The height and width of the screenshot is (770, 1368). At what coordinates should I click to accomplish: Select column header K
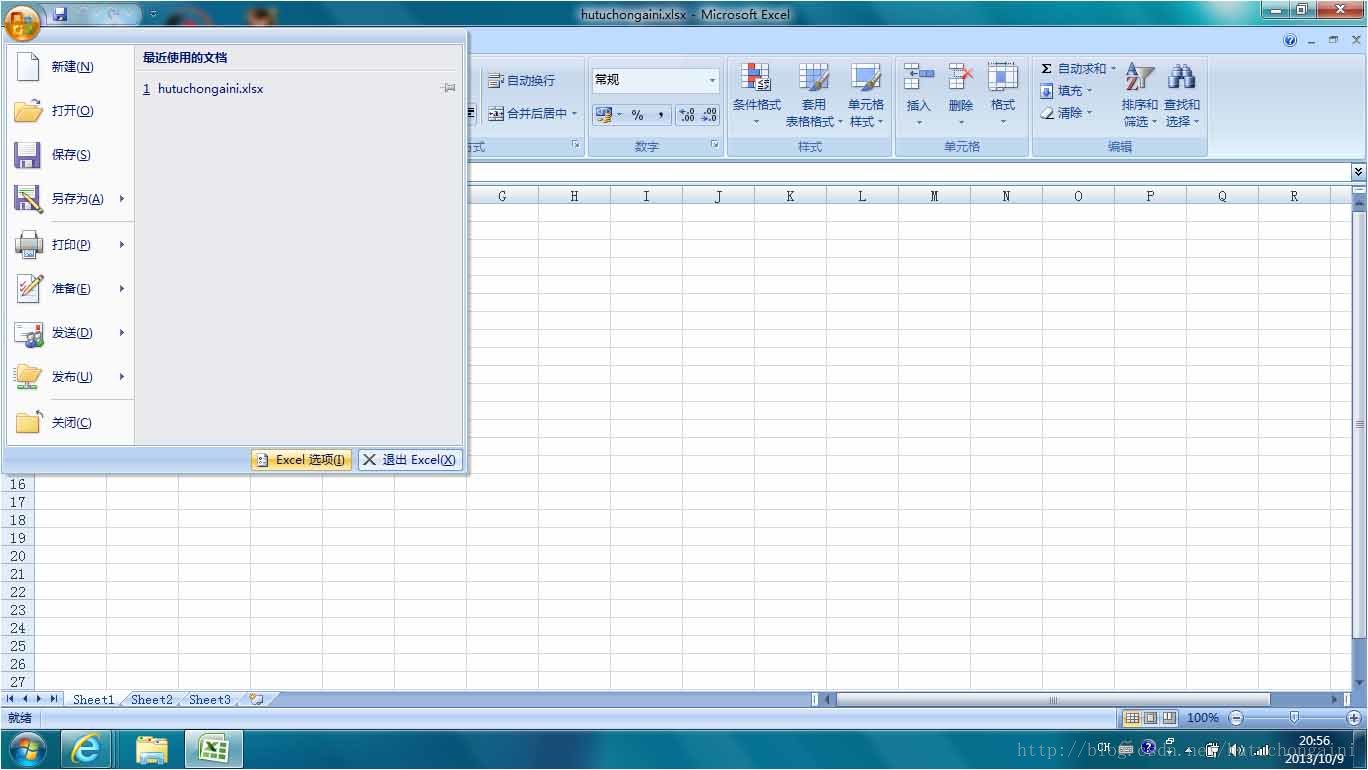pos(790,196)
